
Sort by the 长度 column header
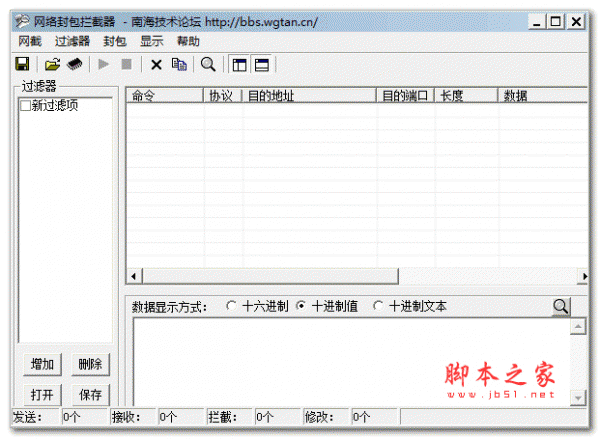pyautogui.click(x=466, y=95)
